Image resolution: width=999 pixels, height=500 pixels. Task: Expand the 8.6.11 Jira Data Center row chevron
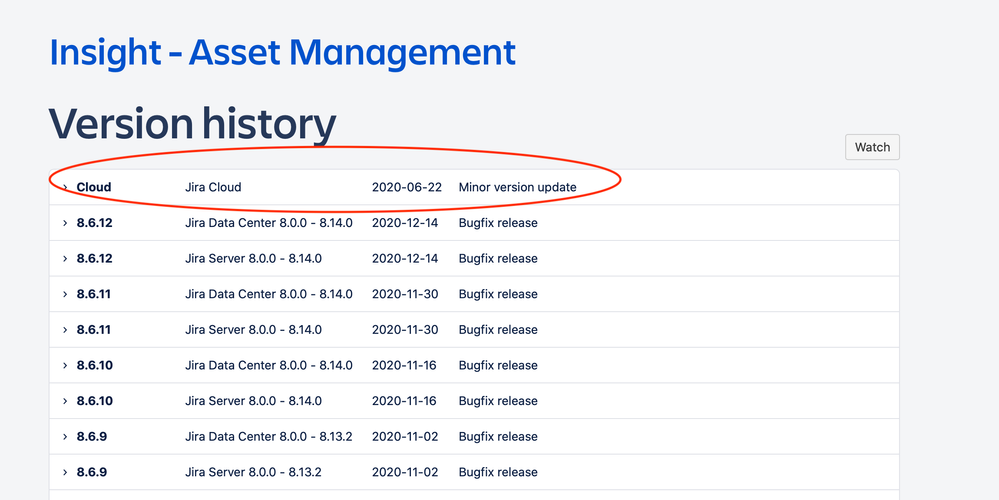[x=65, y=294]
